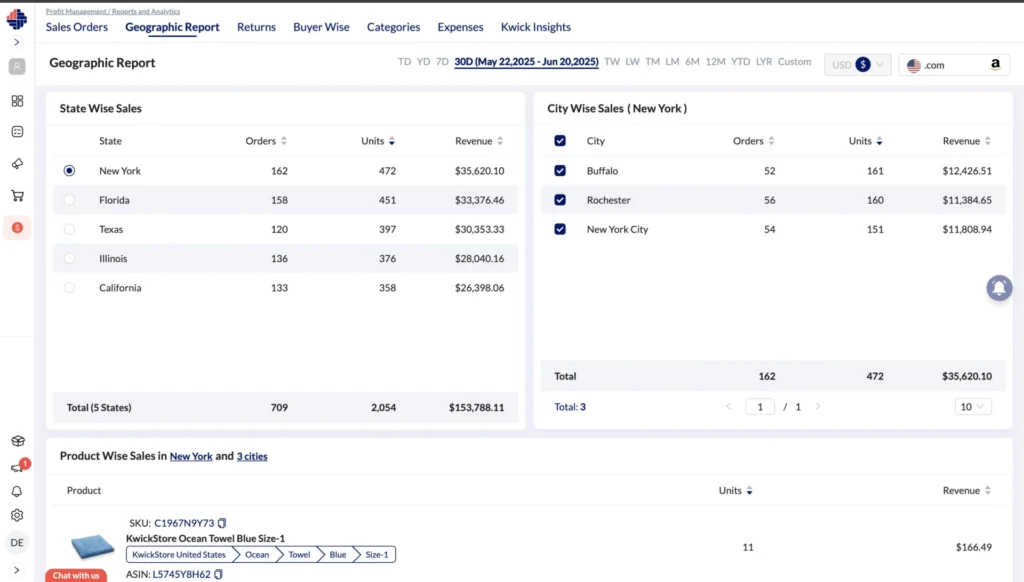Copy the ASIN L5745Y8H62
Viewport: 1024px width, 582px height.
218,574
